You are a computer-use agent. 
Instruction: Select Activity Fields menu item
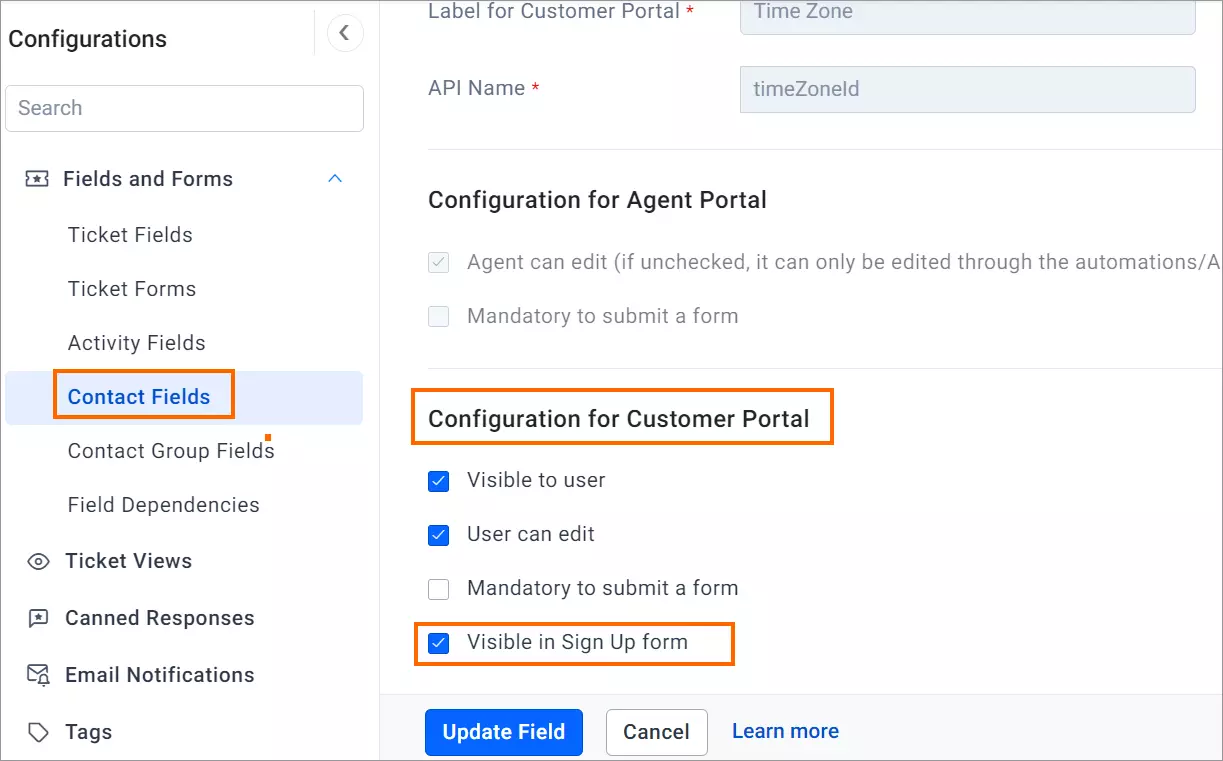tap(137, 343)
